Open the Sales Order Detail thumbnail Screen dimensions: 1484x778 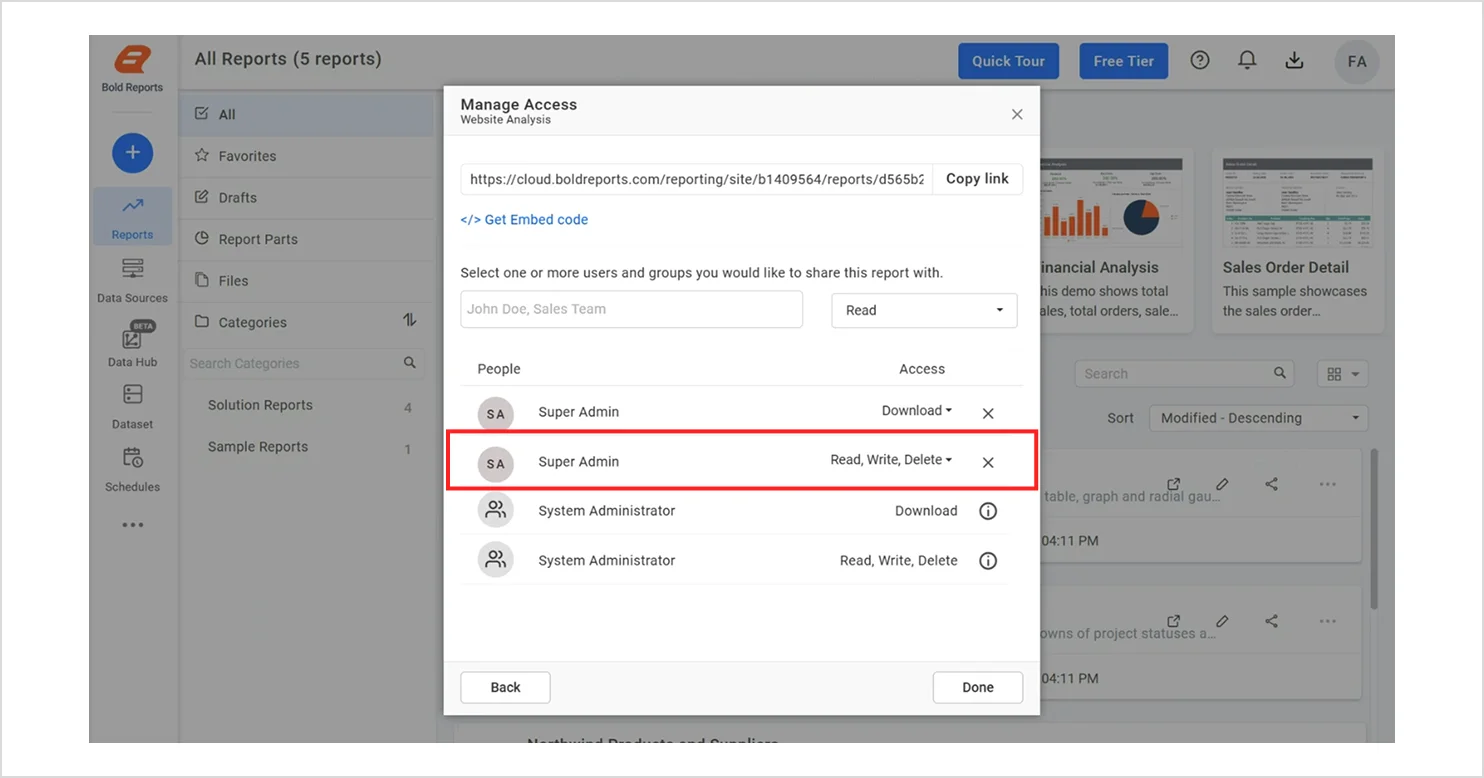(x=1298, y=204)
